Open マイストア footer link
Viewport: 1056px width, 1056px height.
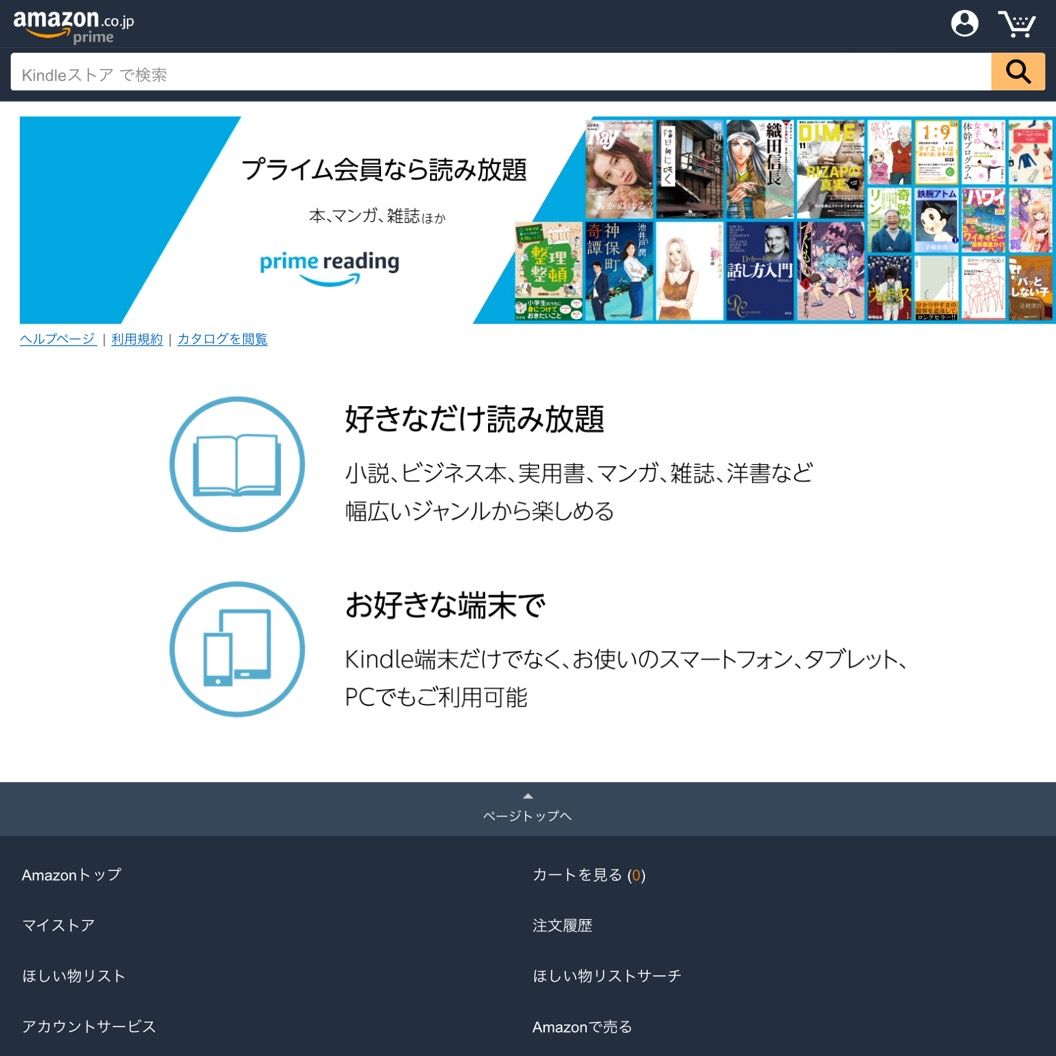(58, 925)
